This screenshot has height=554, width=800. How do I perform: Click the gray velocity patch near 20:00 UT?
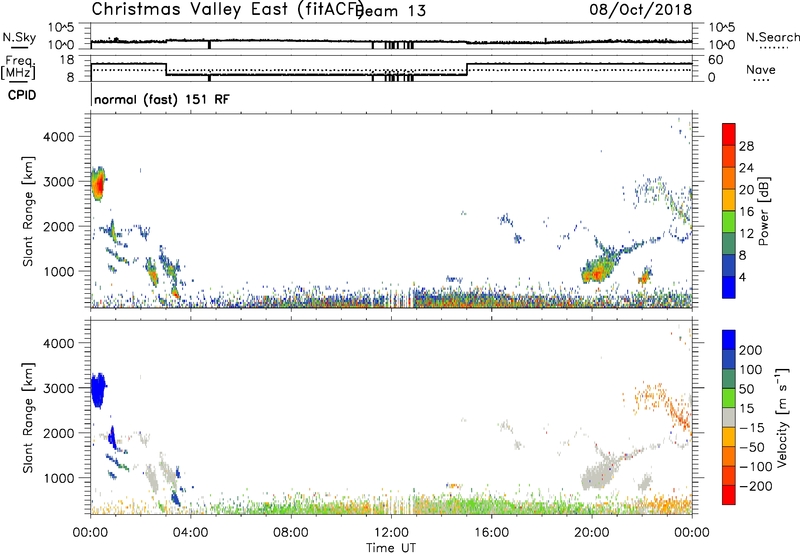(x=599, y=474)
